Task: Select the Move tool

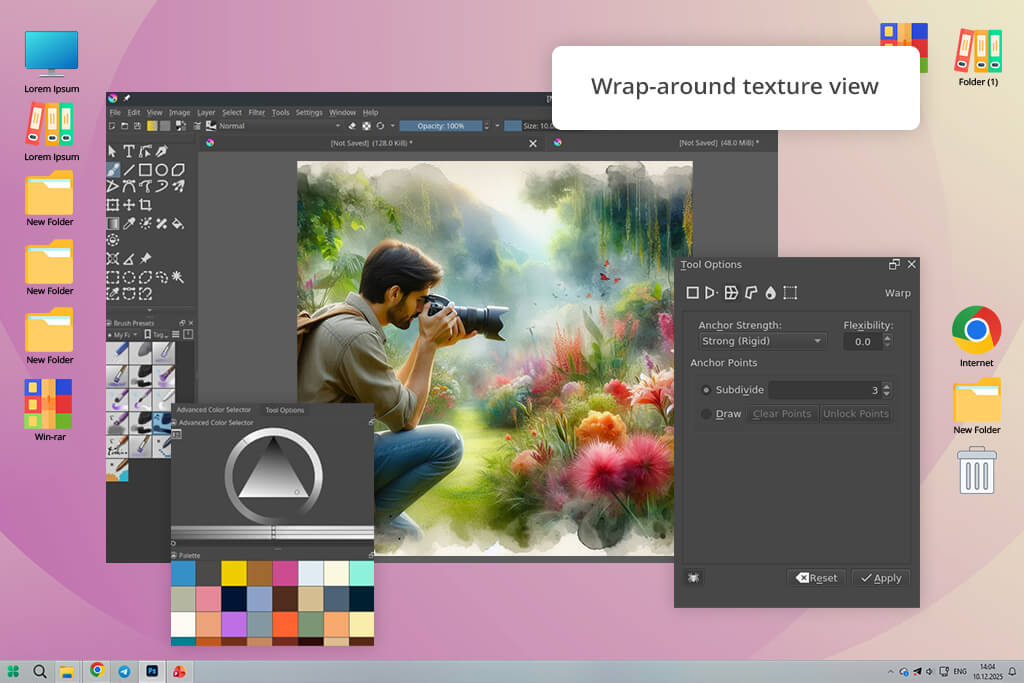Action: (129, 205)
